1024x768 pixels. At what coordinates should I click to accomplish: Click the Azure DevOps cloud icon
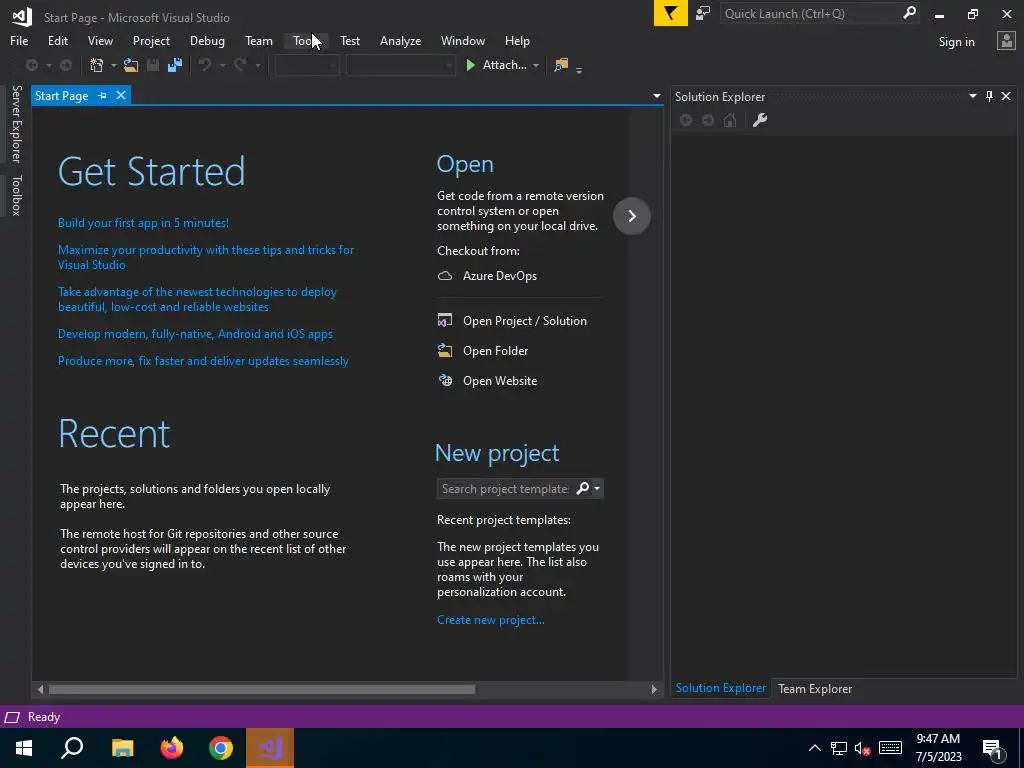tap(445, 276)
